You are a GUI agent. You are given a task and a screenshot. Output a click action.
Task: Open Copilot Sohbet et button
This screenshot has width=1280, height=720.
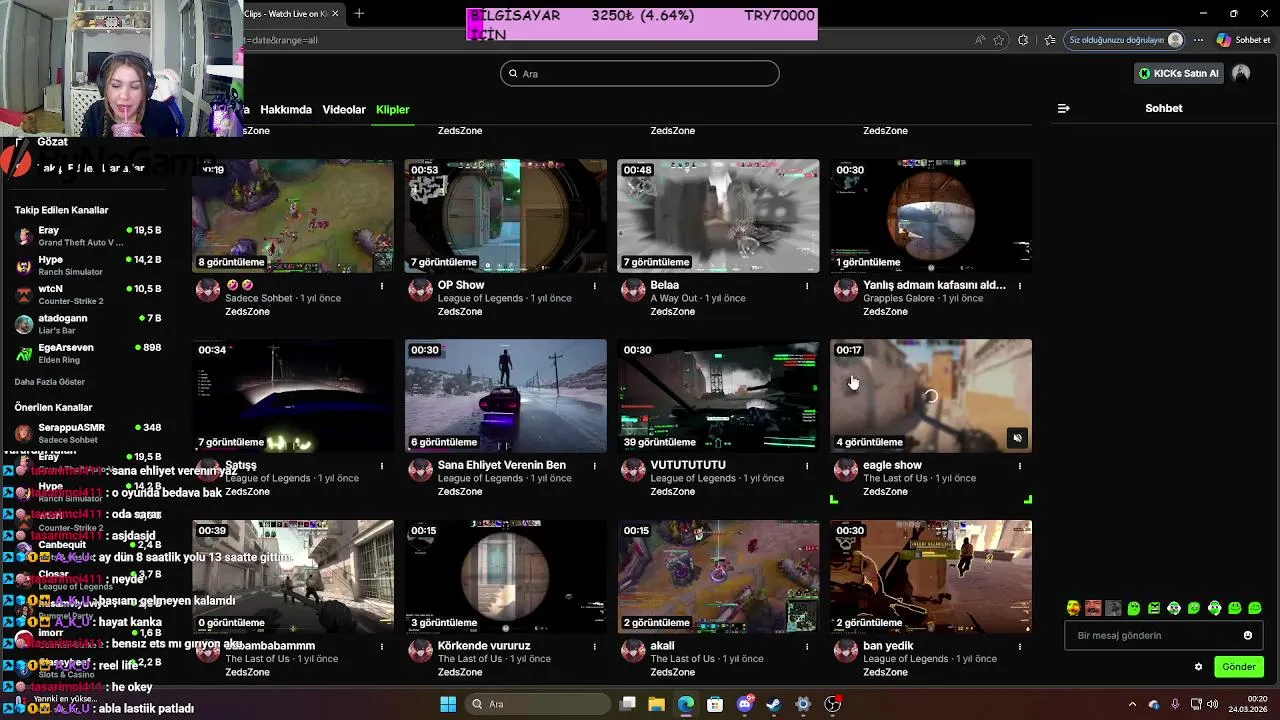[1243, 40]
